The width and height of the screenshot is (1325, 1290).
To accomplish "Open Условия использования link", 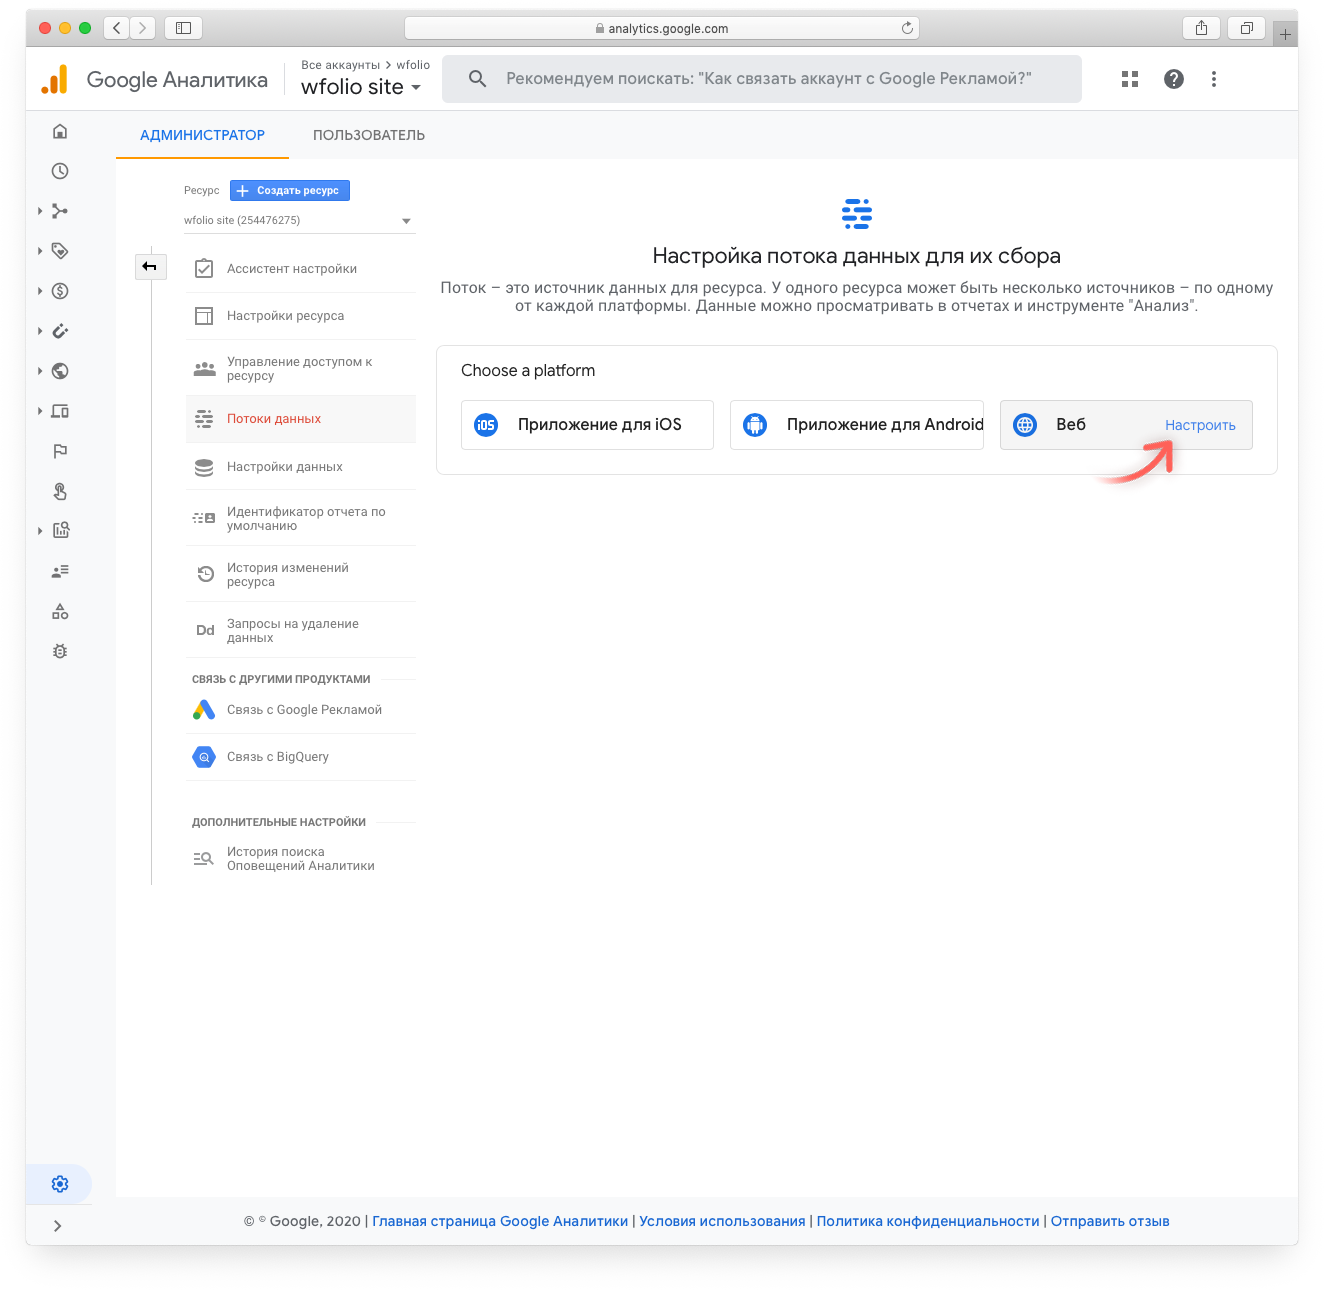I will (x=722, y=1221).
